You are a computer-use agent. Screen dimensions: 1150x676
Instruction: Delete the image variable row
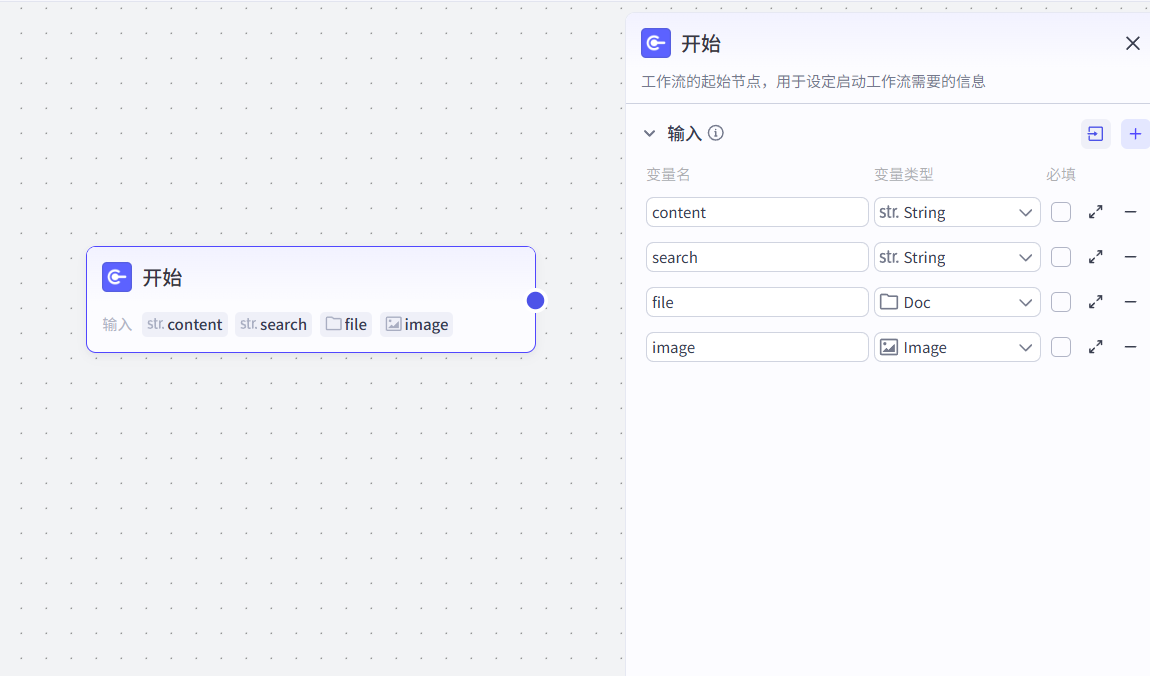[1130, 347]
